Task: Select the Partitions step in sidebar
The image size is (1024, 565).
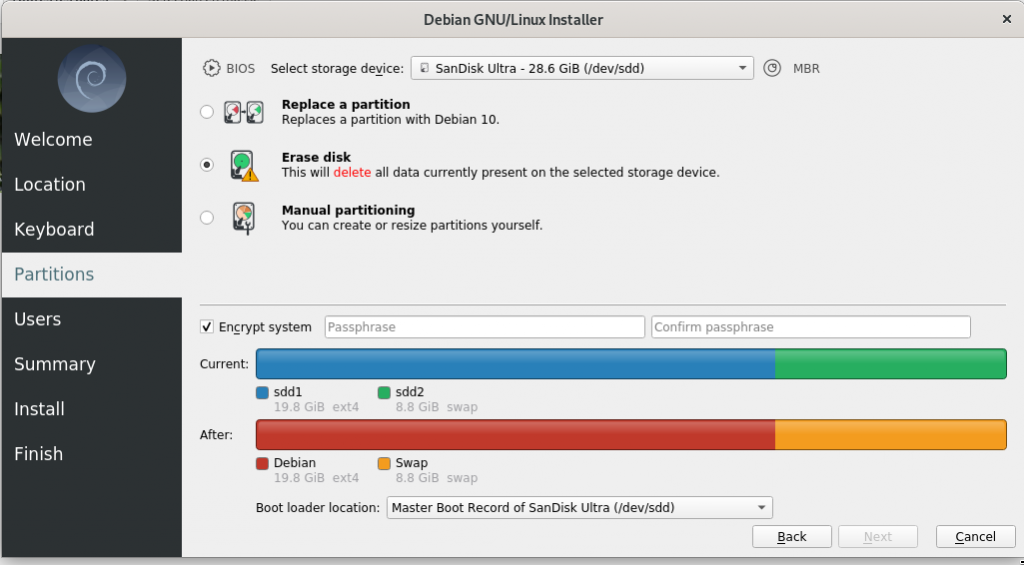Action: pyautogui.click(x=92, y=274)
